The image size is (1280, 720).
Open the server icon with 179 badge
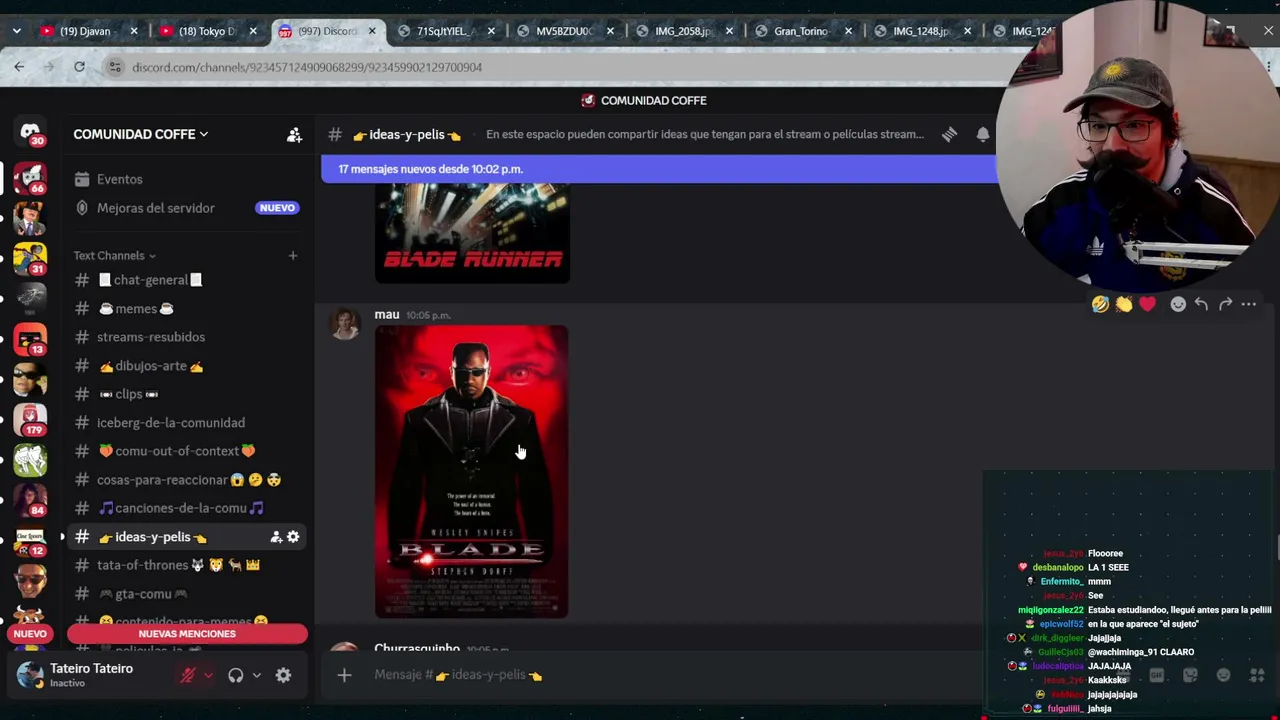30,420
